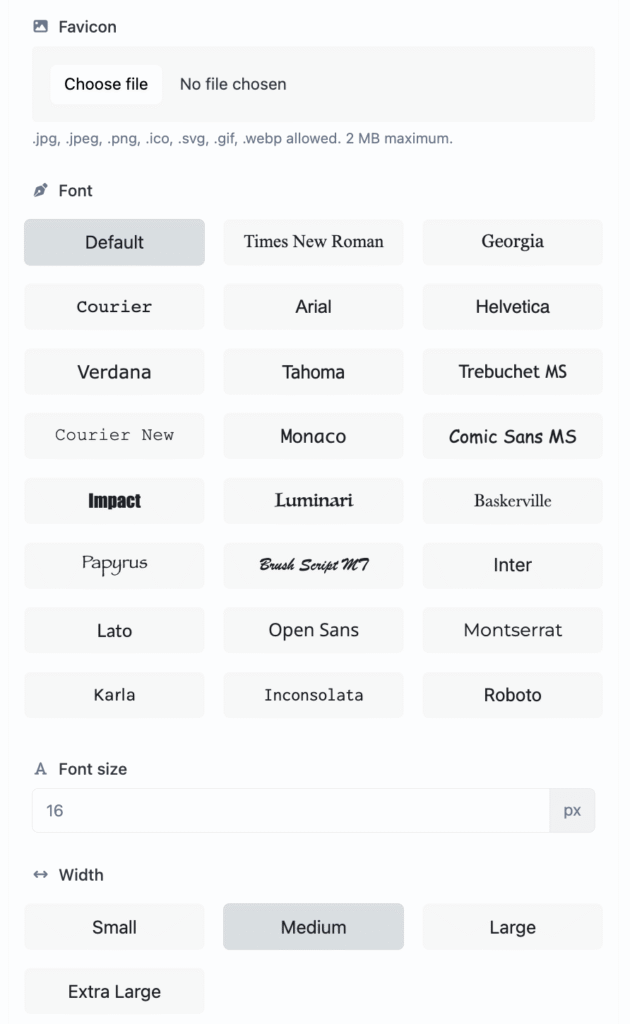Click the Width arrows icon
Image resolution: width=630 pixels, height=1024 pixels.
(x=41, y=875)
